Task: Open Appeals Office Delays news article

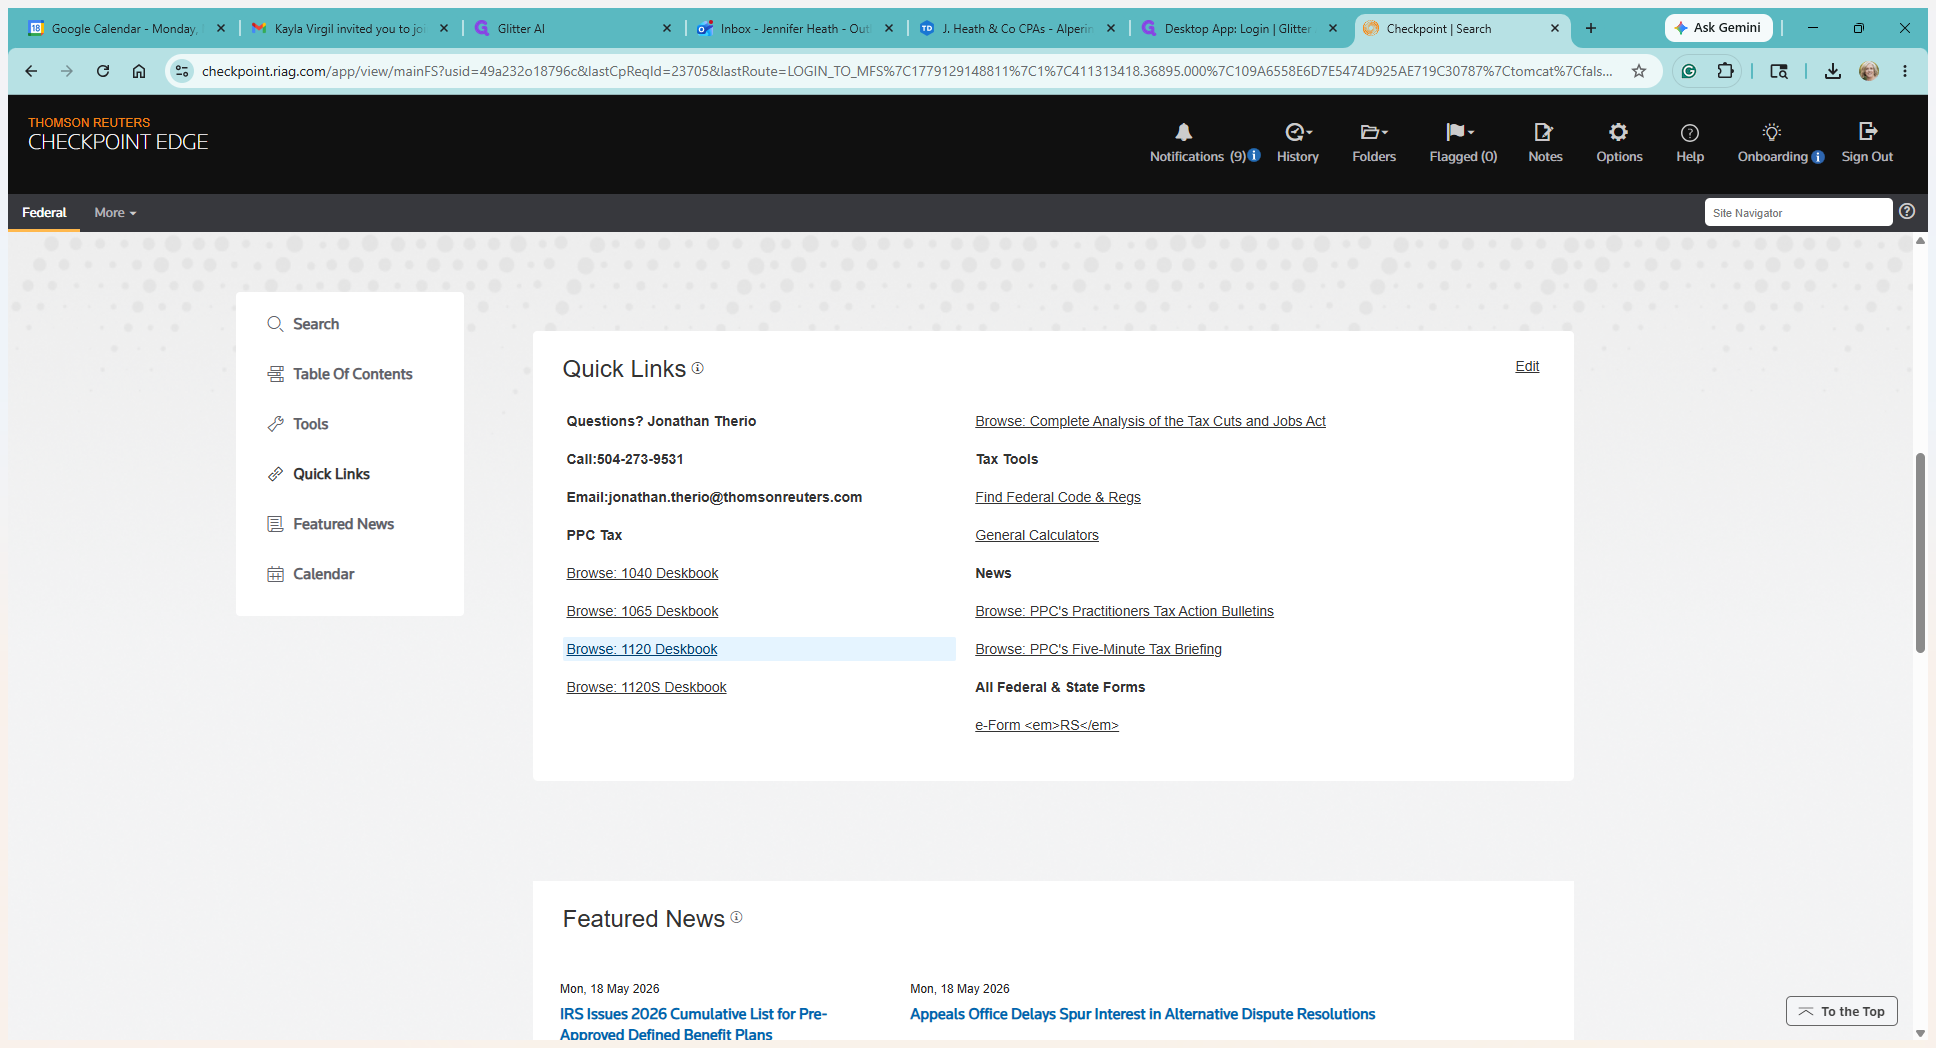Action: [1142, 1014]
